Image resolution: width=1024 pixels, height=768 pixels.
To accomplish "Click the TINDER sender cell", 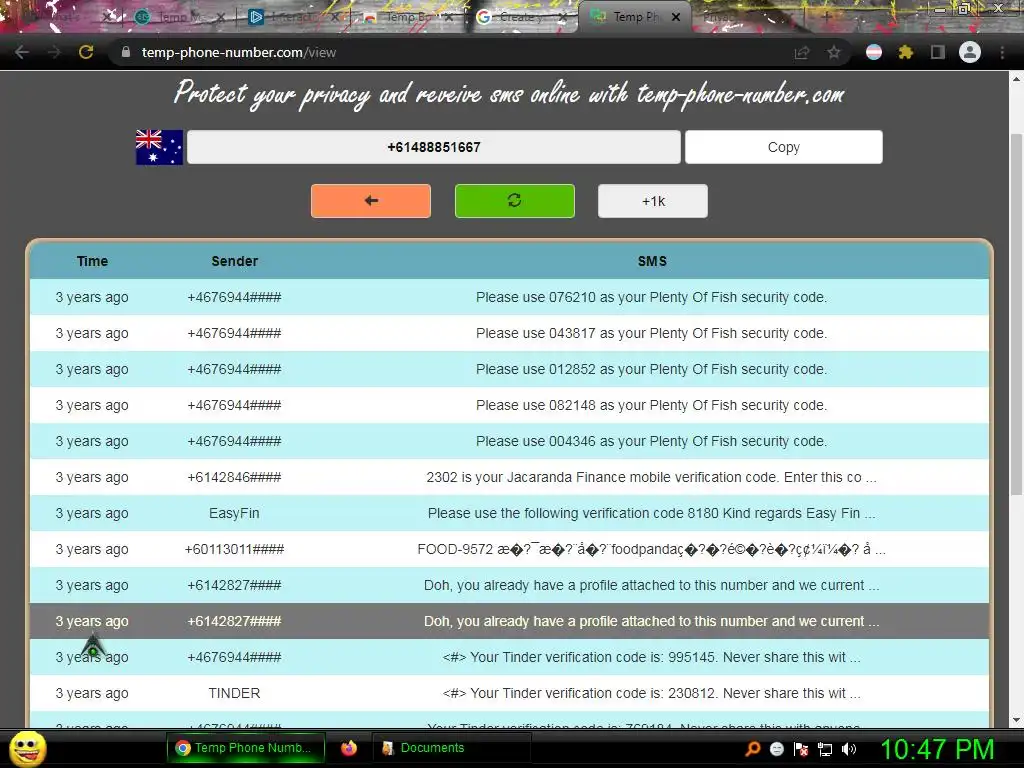I will coord(234,693).
